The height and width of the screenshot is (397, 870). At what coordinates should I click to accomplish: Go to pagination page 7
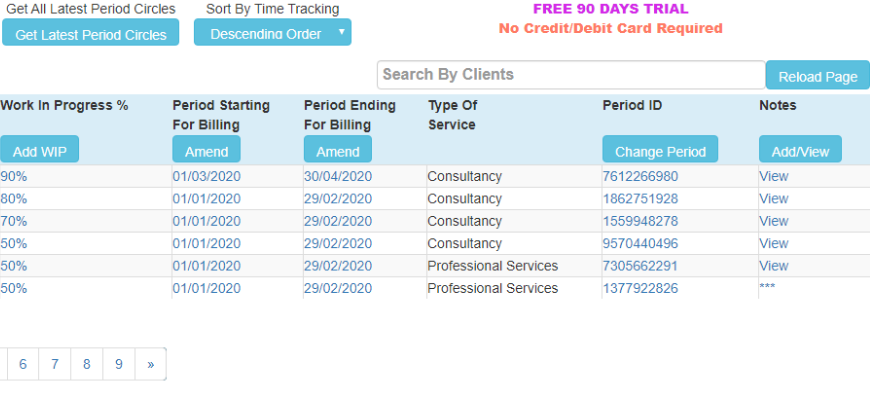tap(54, 364)
